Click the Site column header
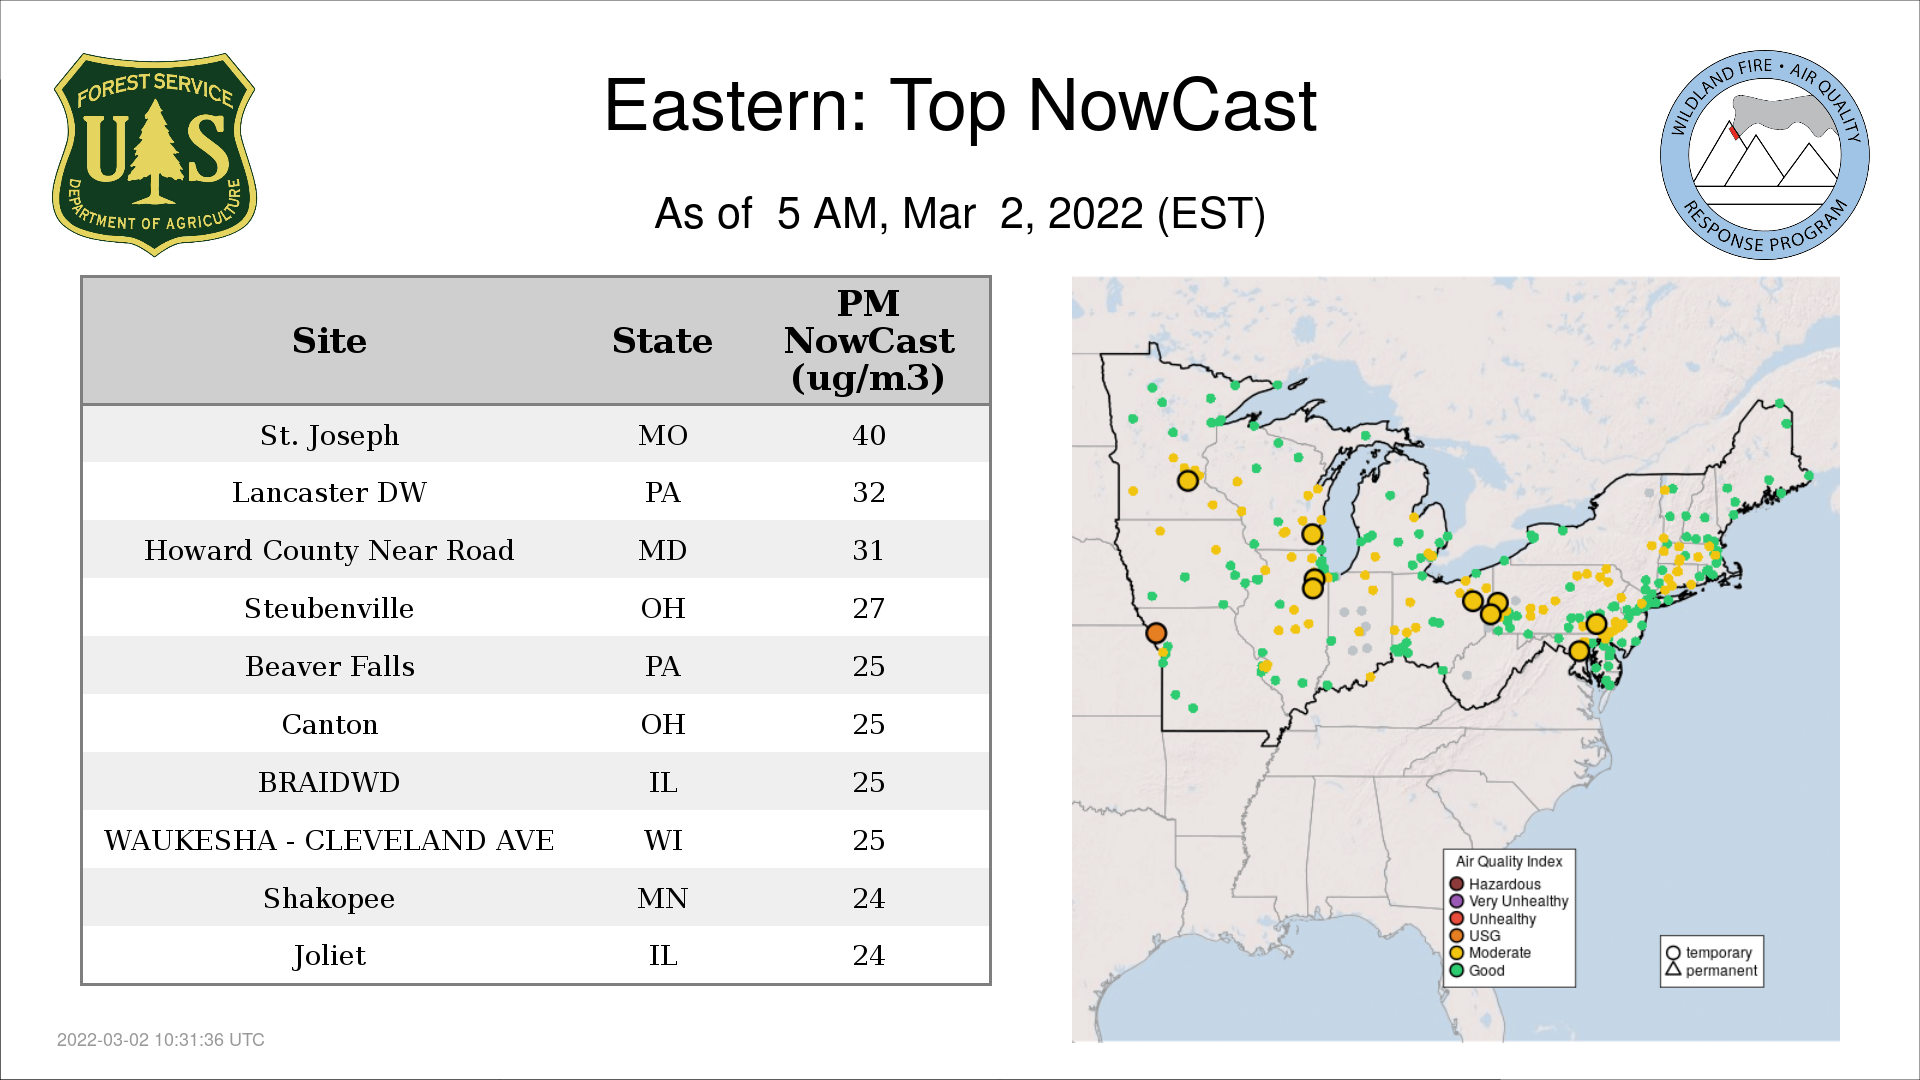 pos(329,341)
